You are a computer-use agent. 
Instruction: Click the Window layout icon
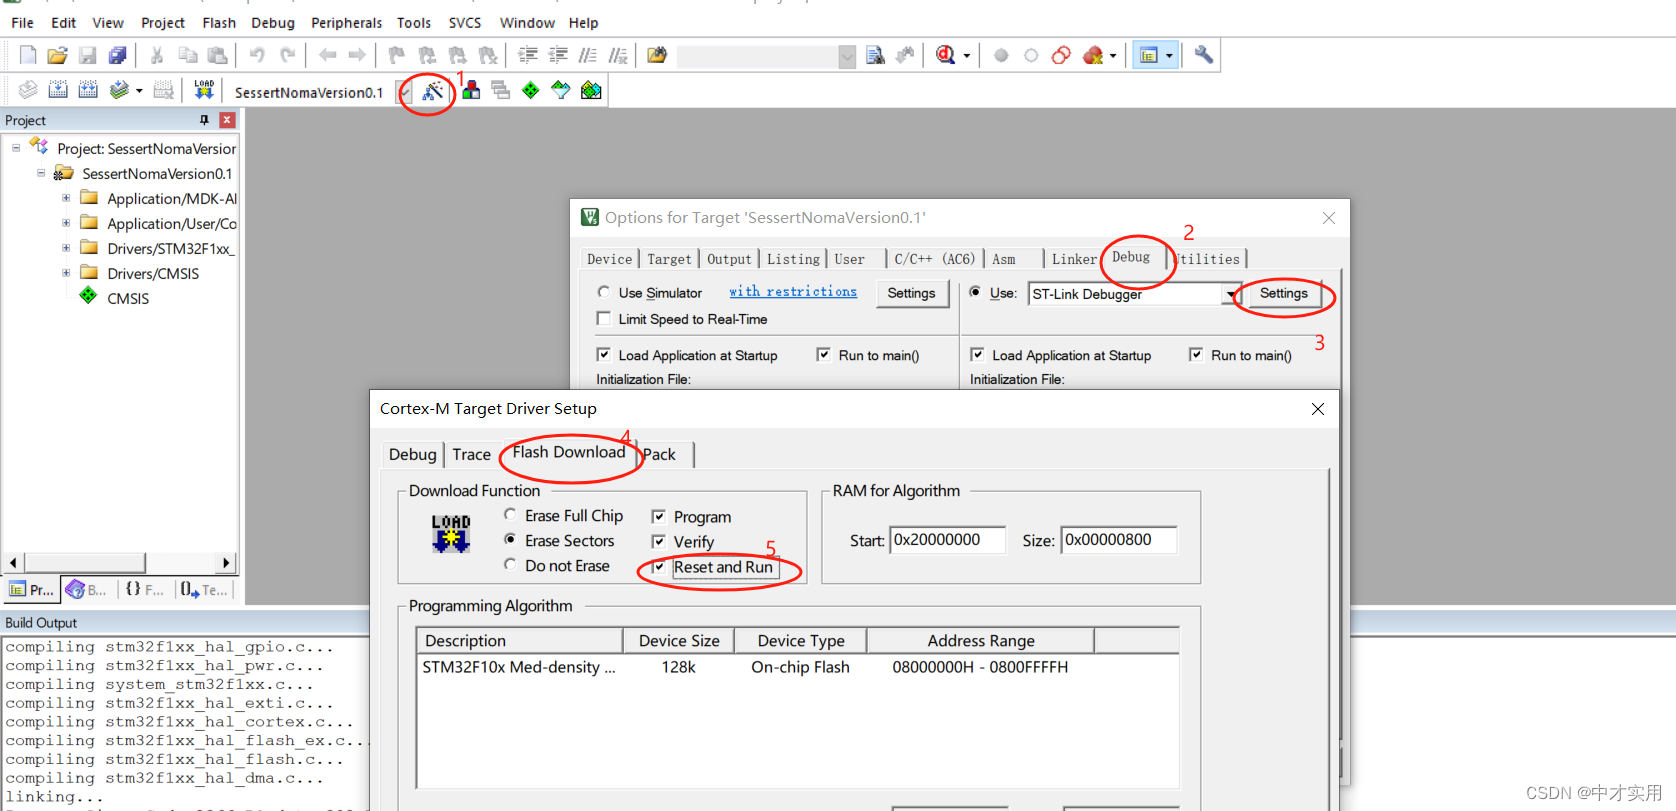tap(1149, 55)
